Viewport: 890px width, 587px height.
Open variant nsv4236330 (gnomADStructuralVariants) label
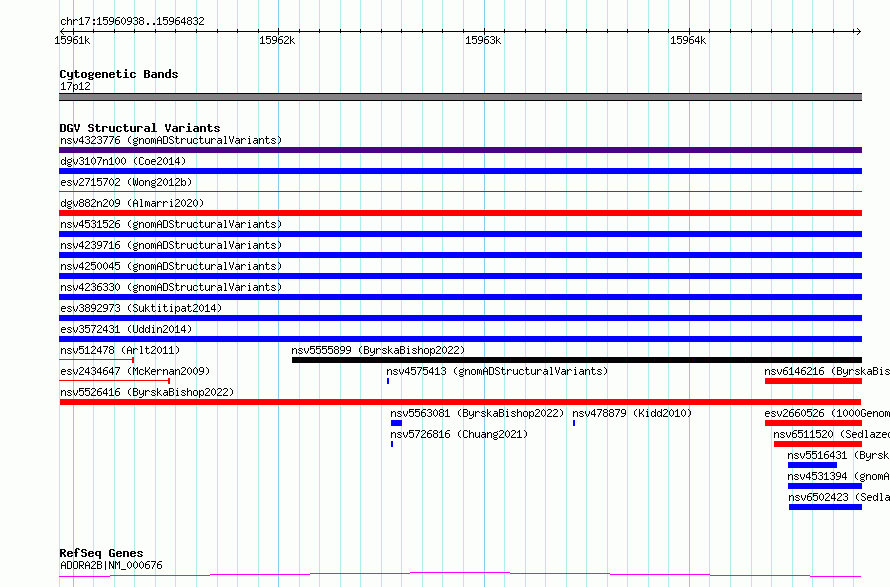coord(171,287)
